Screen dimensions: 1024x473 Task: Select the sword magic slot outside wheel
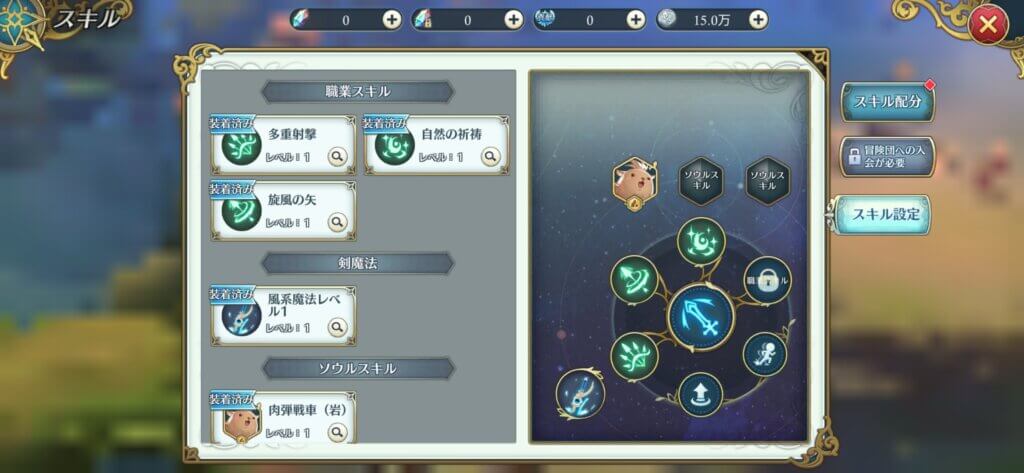pyautogui.click(x=581, y=394)
